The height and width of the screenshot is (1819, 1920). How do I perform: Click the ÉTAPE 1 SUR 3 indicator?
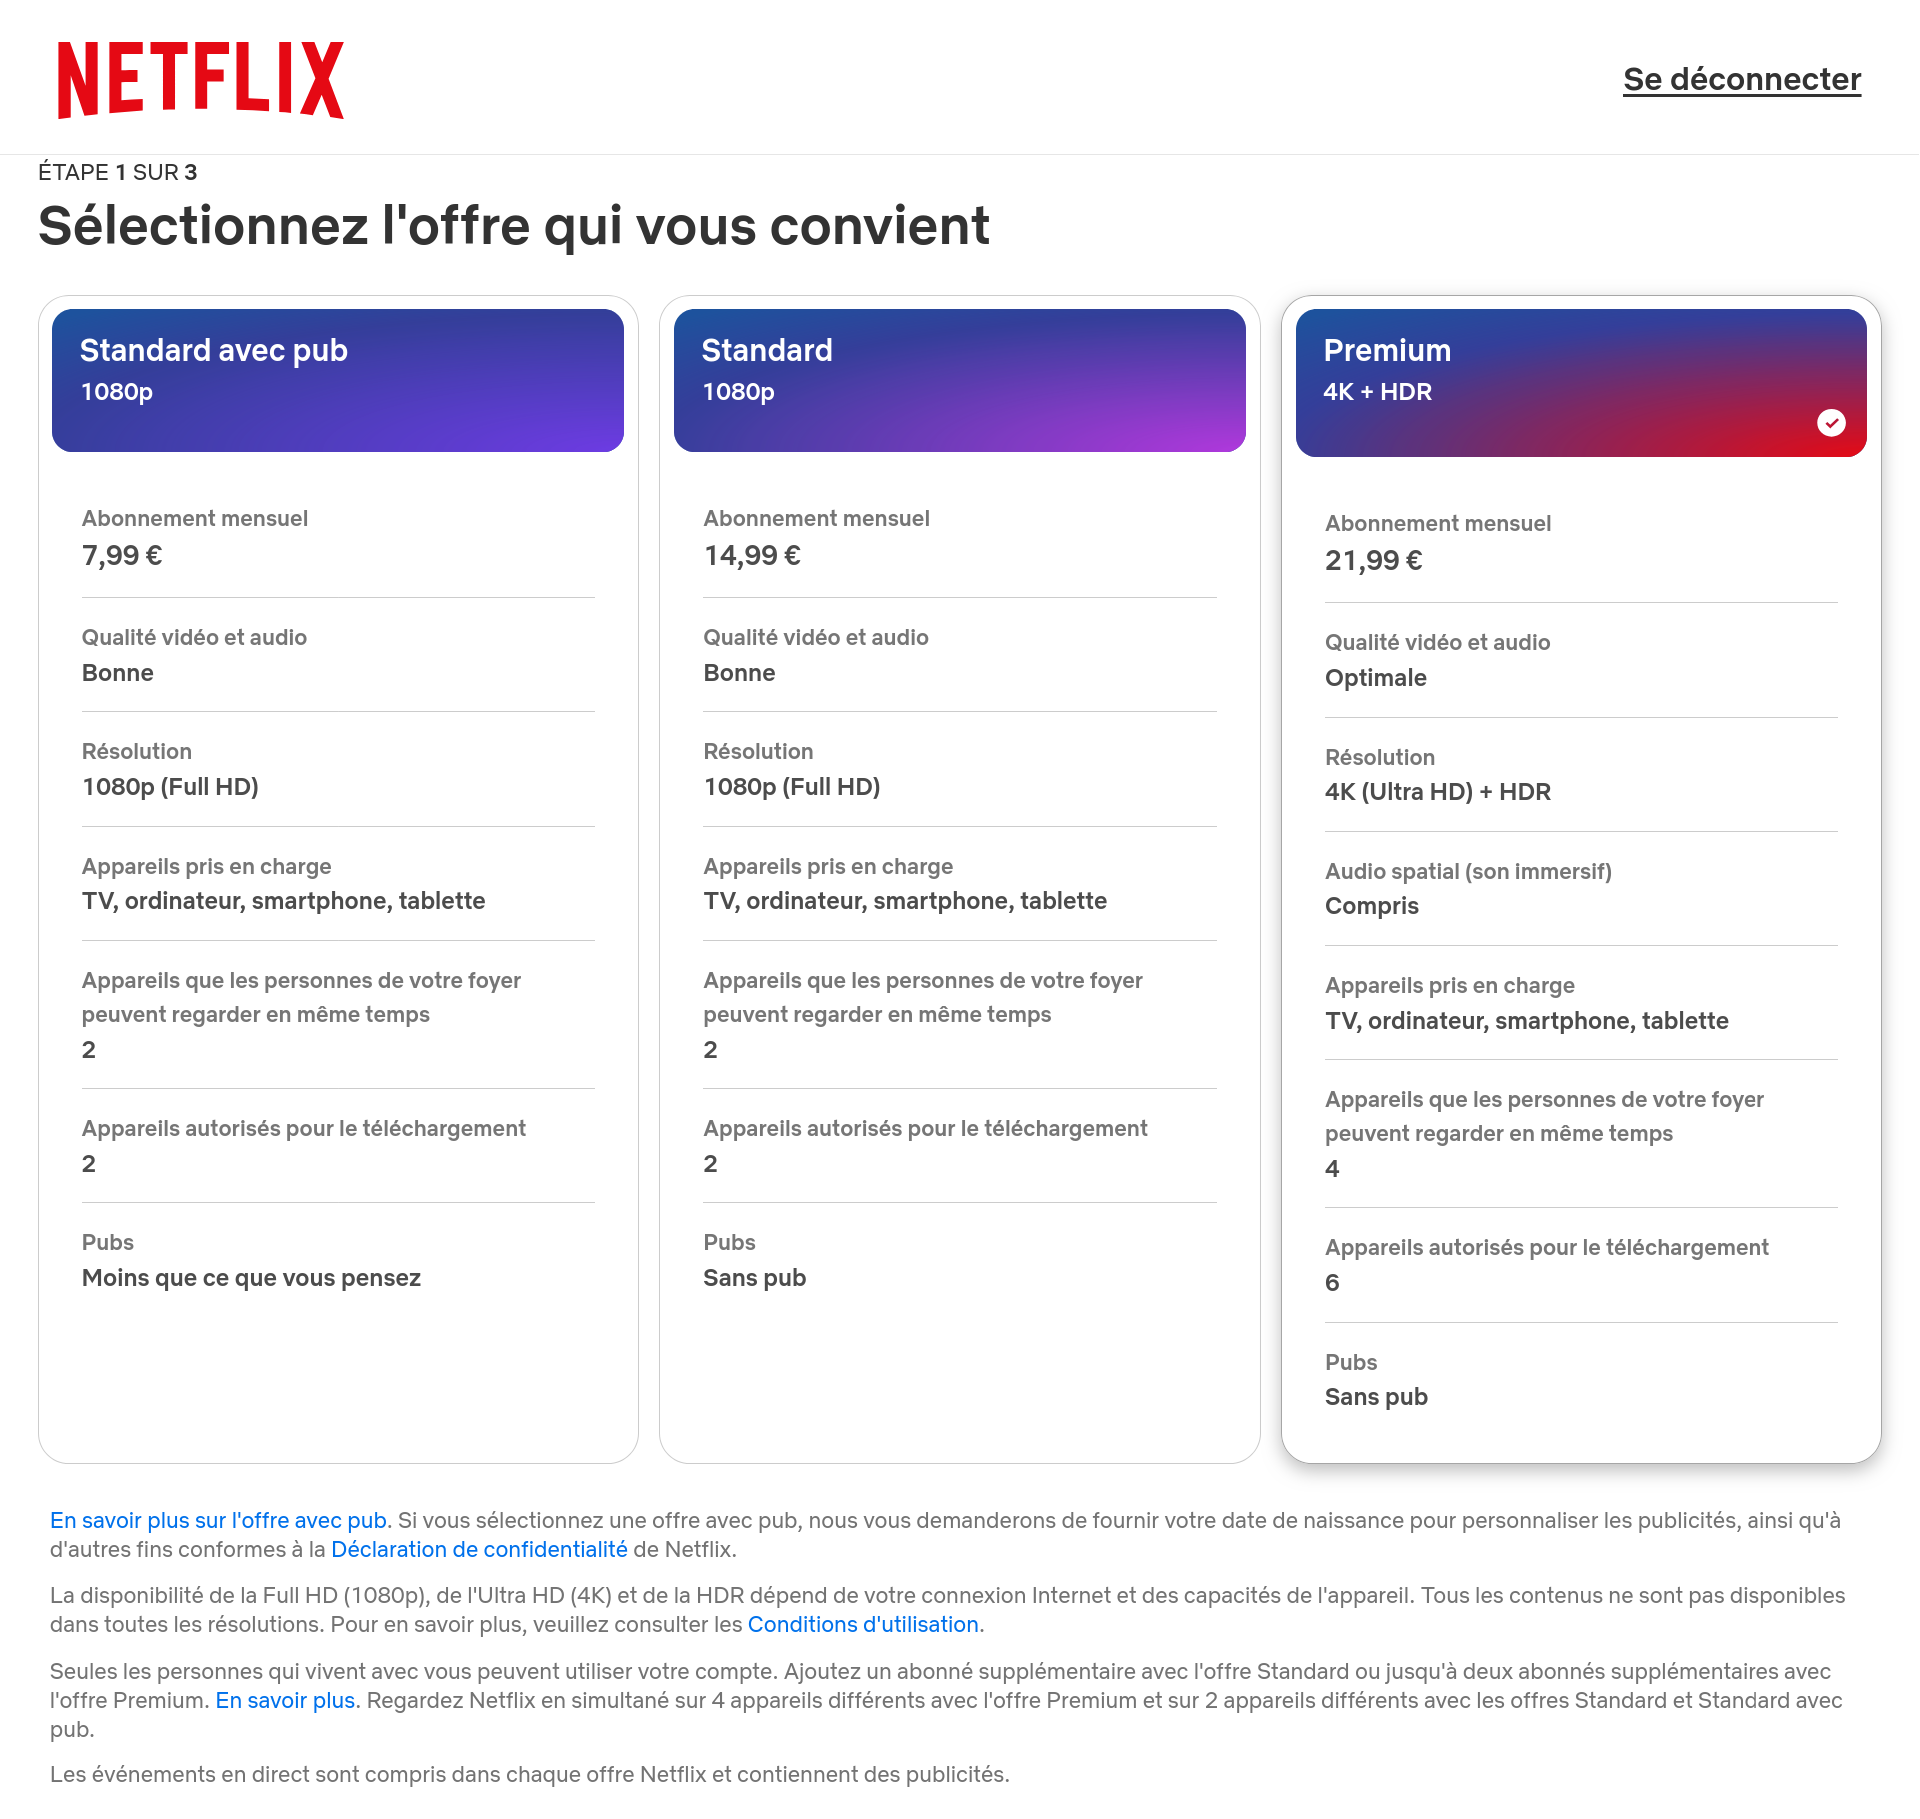[x=118, y=172]
